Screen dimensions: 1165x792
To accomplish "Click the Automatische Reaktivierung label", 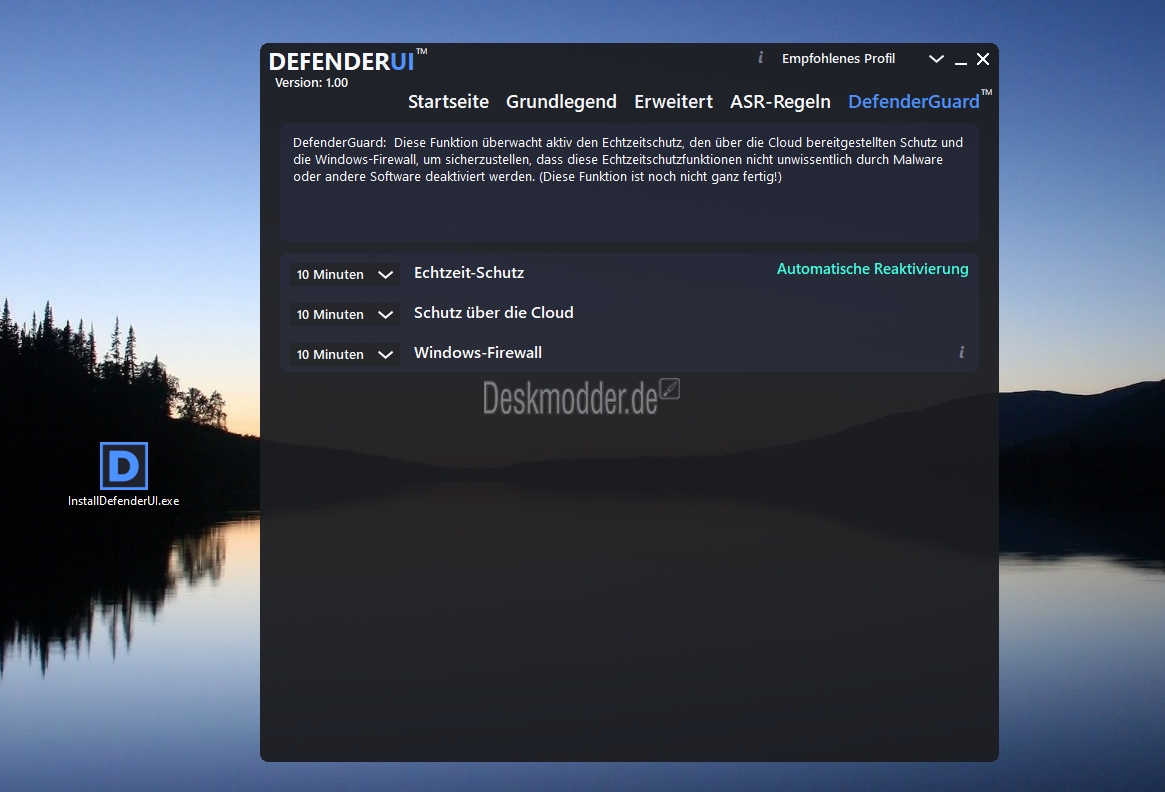I will (x=872, y=269).
